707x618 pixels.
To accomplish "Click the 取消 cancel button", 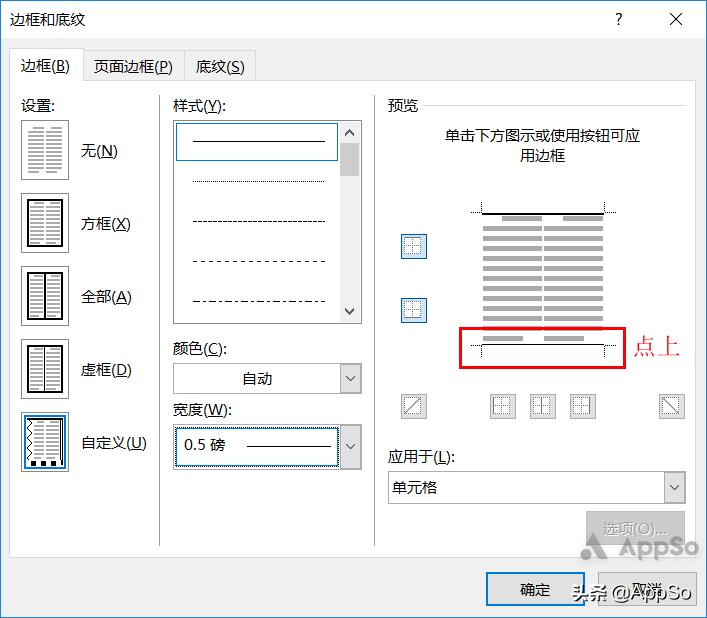I will coord(647,589).
